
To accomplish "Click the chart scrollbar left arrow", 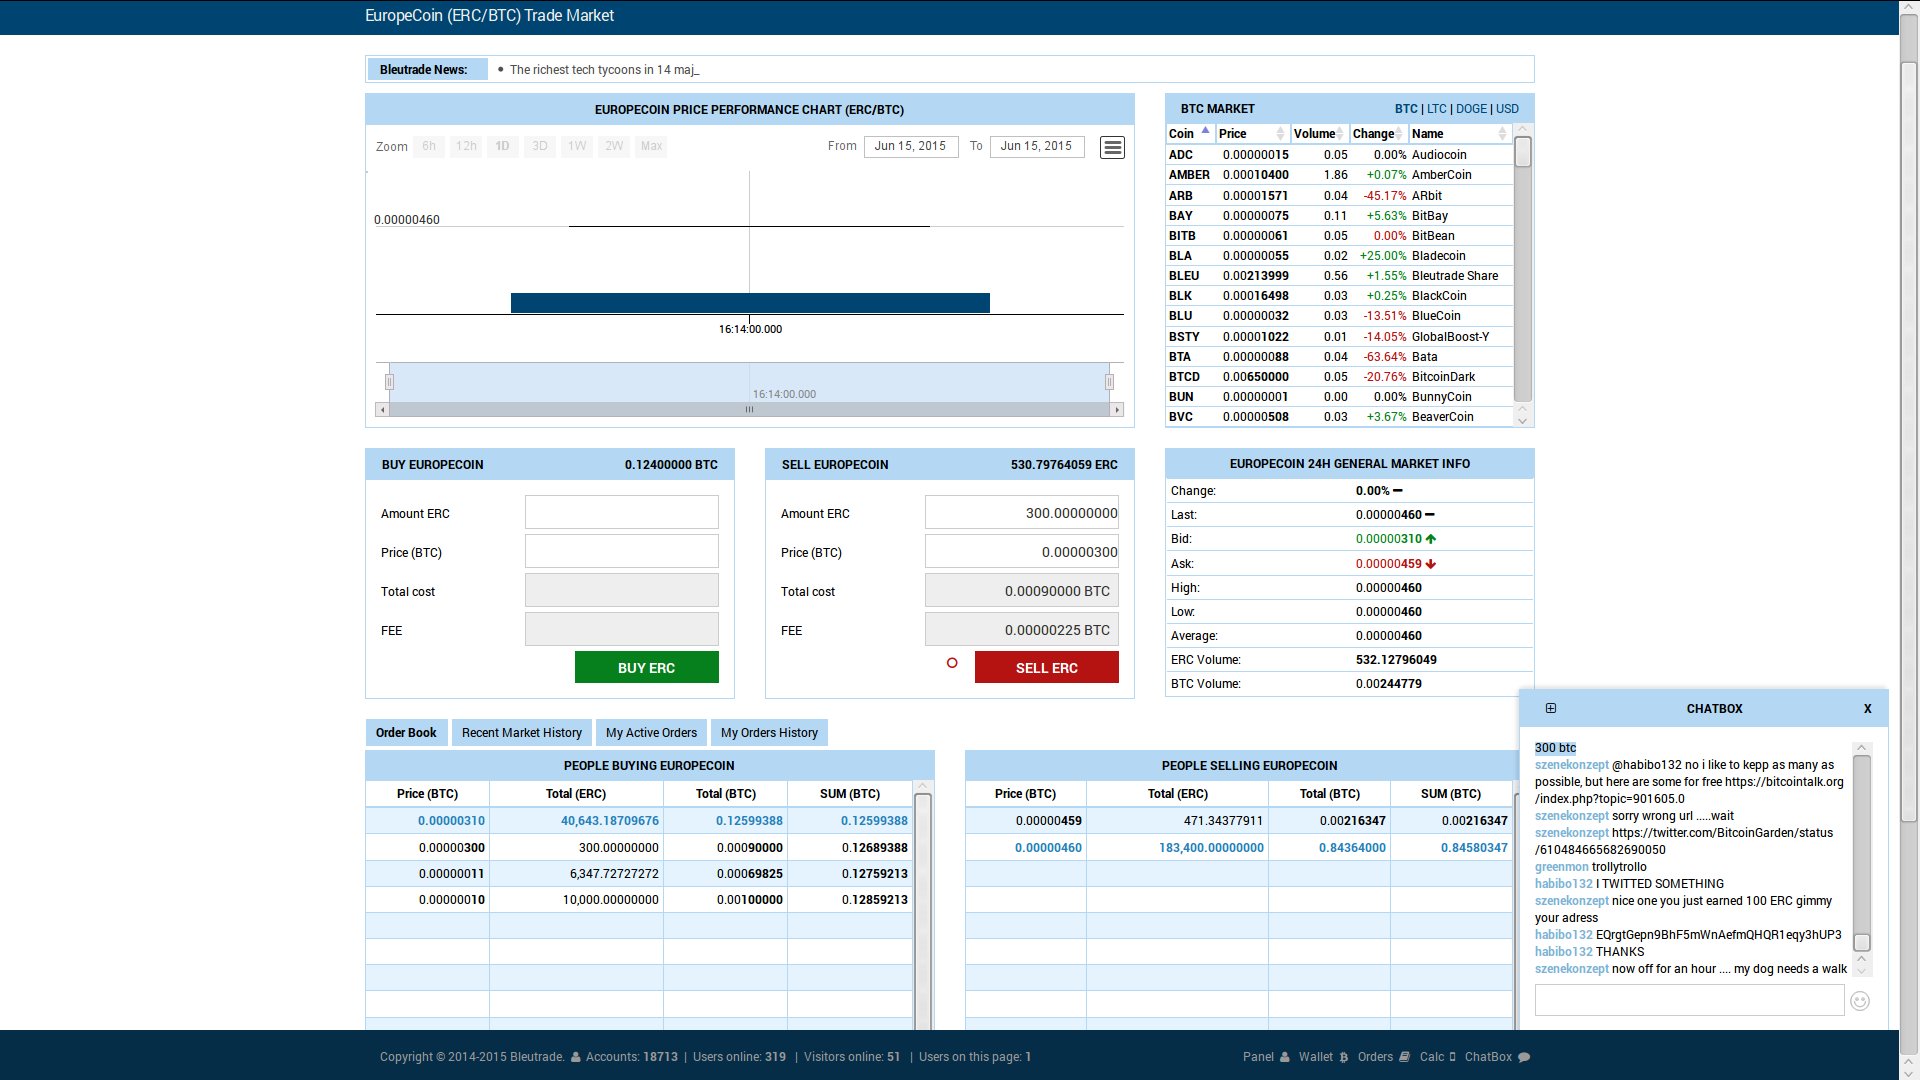I will pyautogui.click(x=382, y=410).
